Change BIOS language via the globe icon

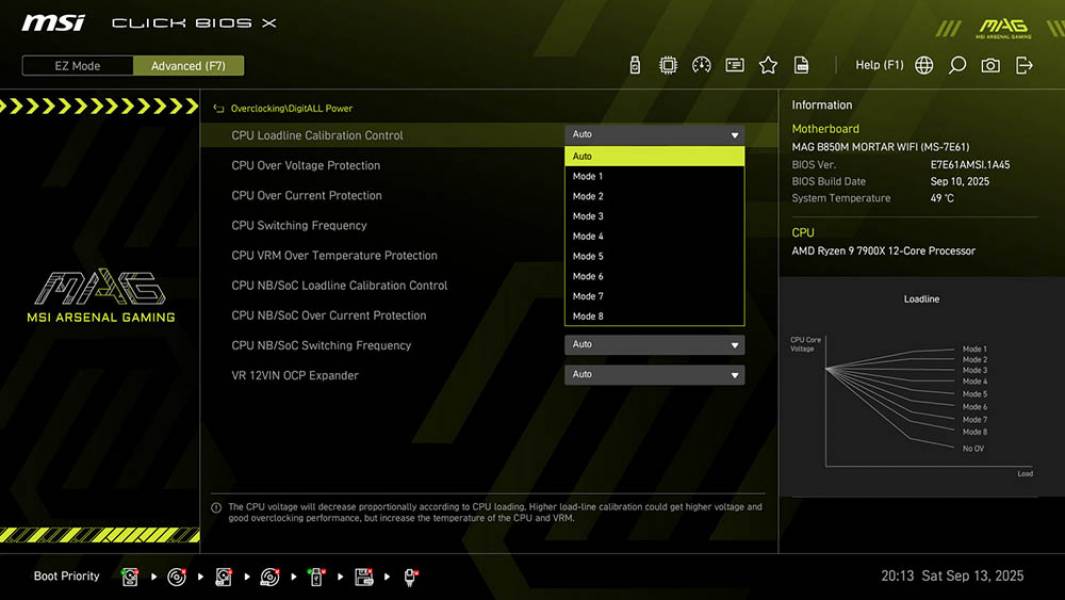pos(924,64)
